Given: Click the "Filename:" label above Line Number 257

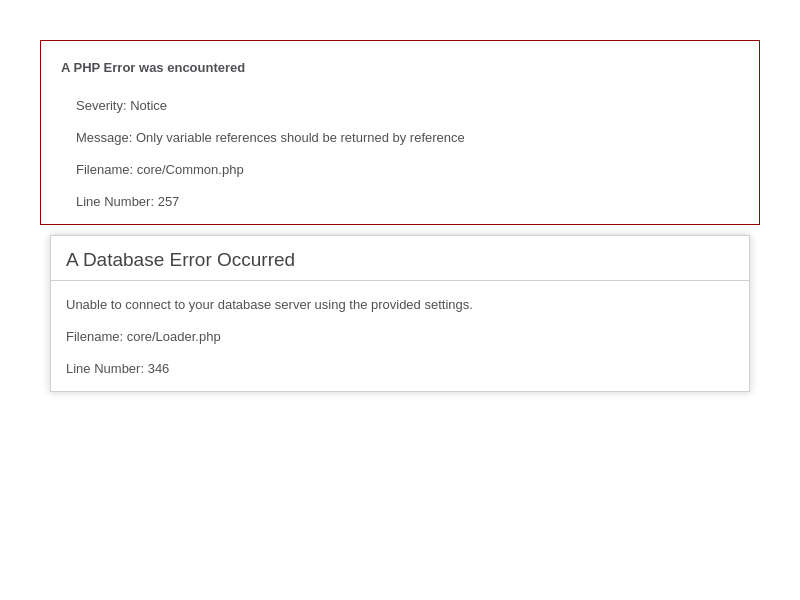Looking at the screenshot, I should click(104, 170).
